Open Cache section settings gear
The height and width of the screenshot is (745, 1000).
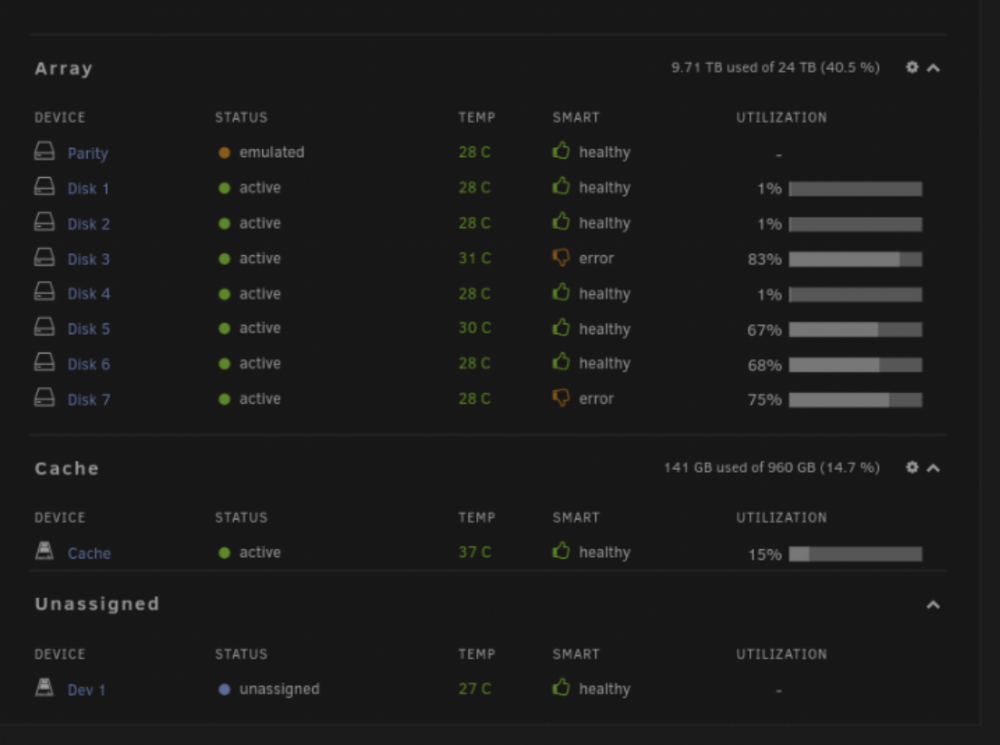[x=912, y=467]
